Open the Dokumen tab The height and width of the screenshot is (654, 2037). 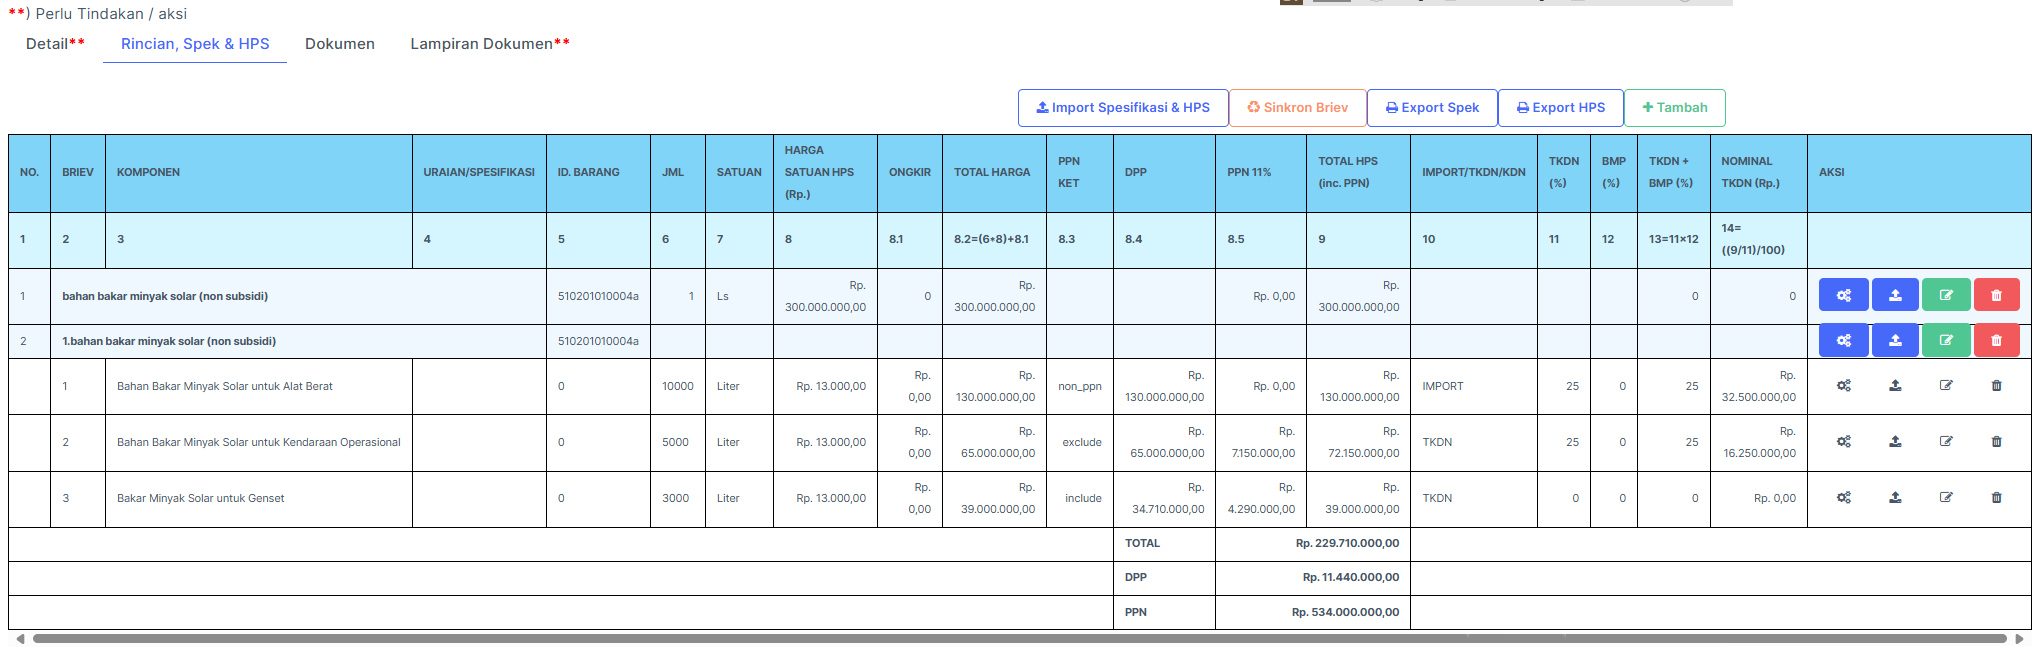point(340,44)
